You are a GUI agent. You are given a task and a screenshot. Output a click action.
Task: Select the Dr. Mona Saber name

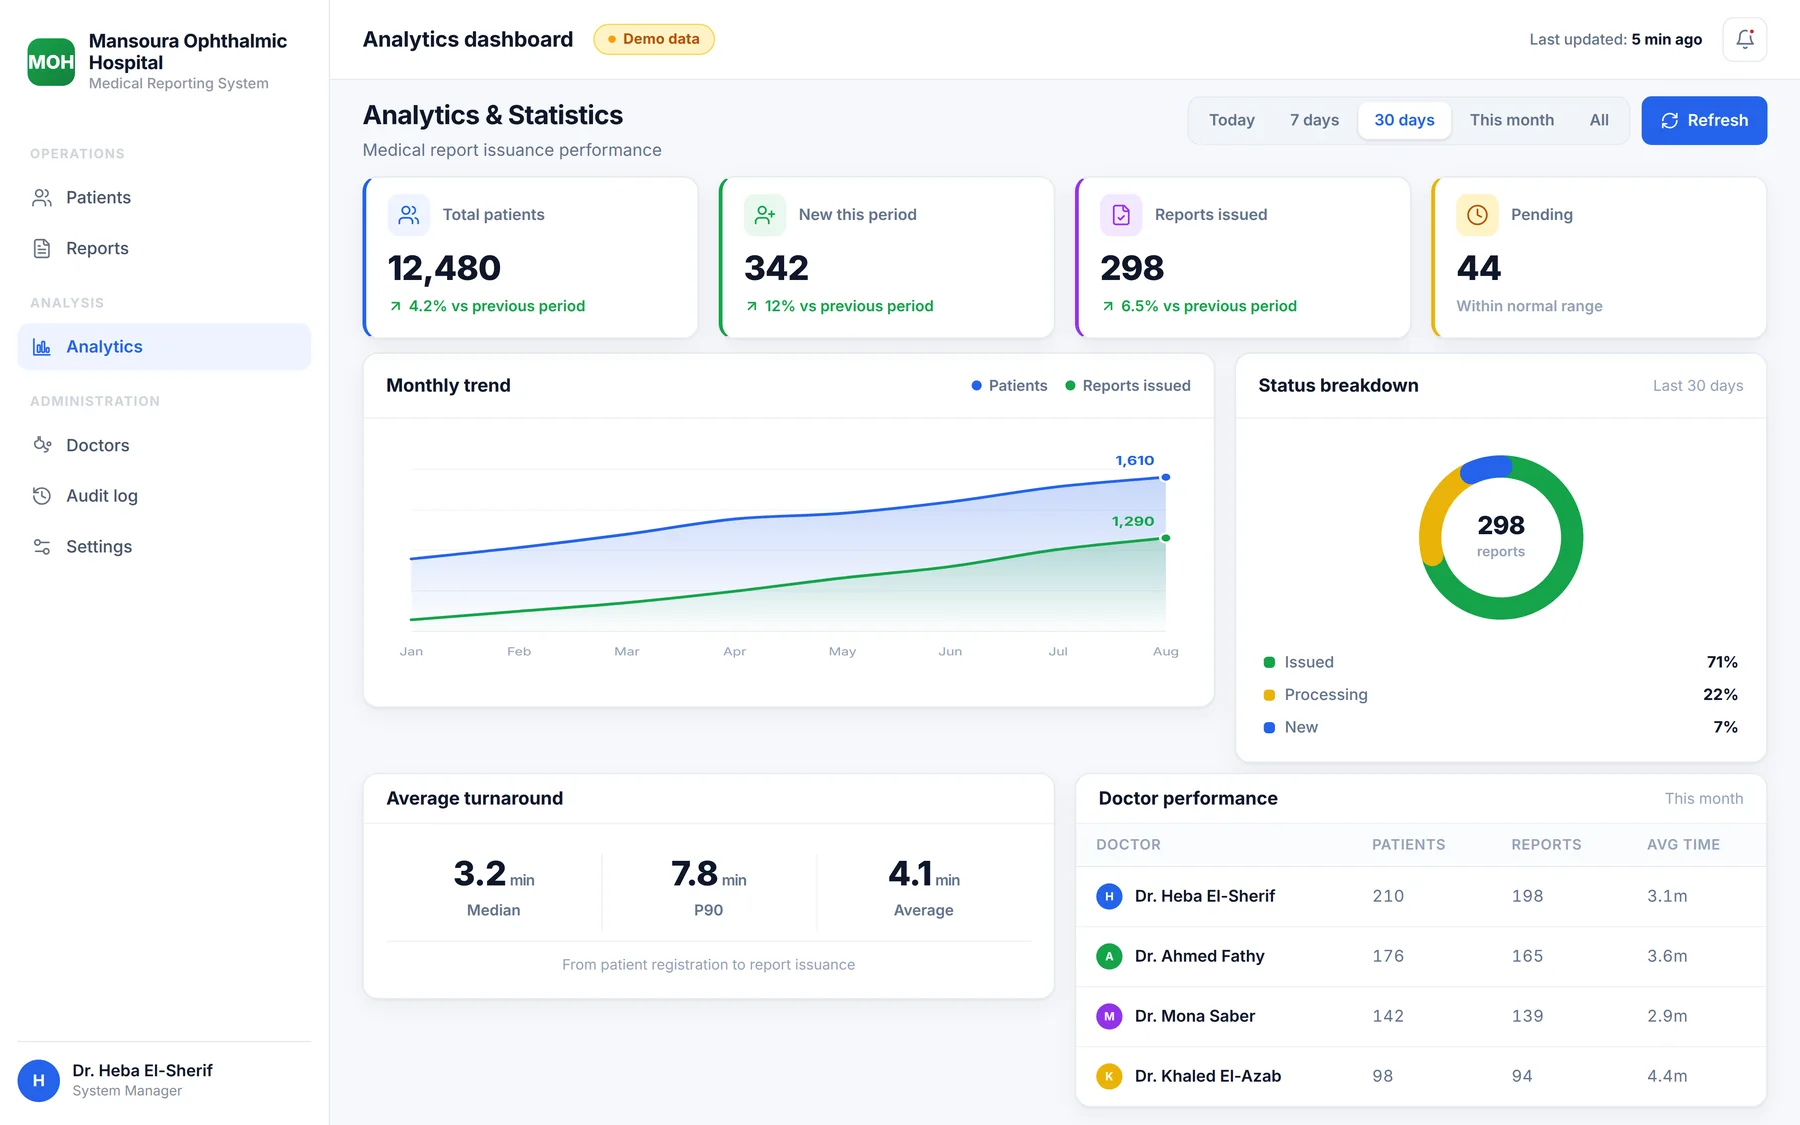point(1194,1017)
